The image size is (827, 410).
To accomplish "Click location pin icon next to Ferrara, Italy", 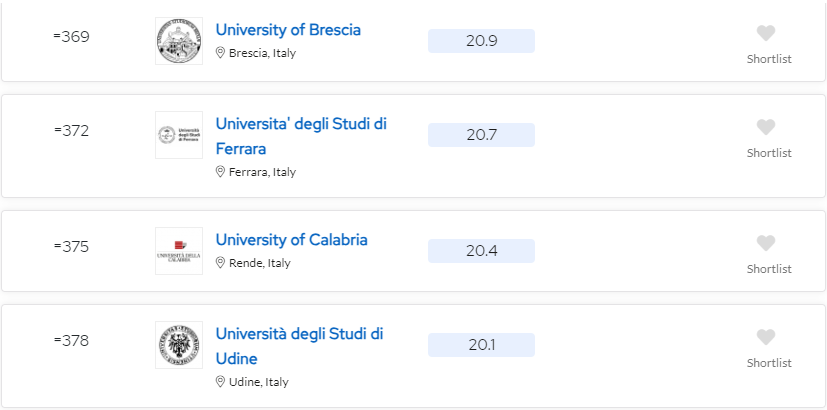I will [220, 172].
